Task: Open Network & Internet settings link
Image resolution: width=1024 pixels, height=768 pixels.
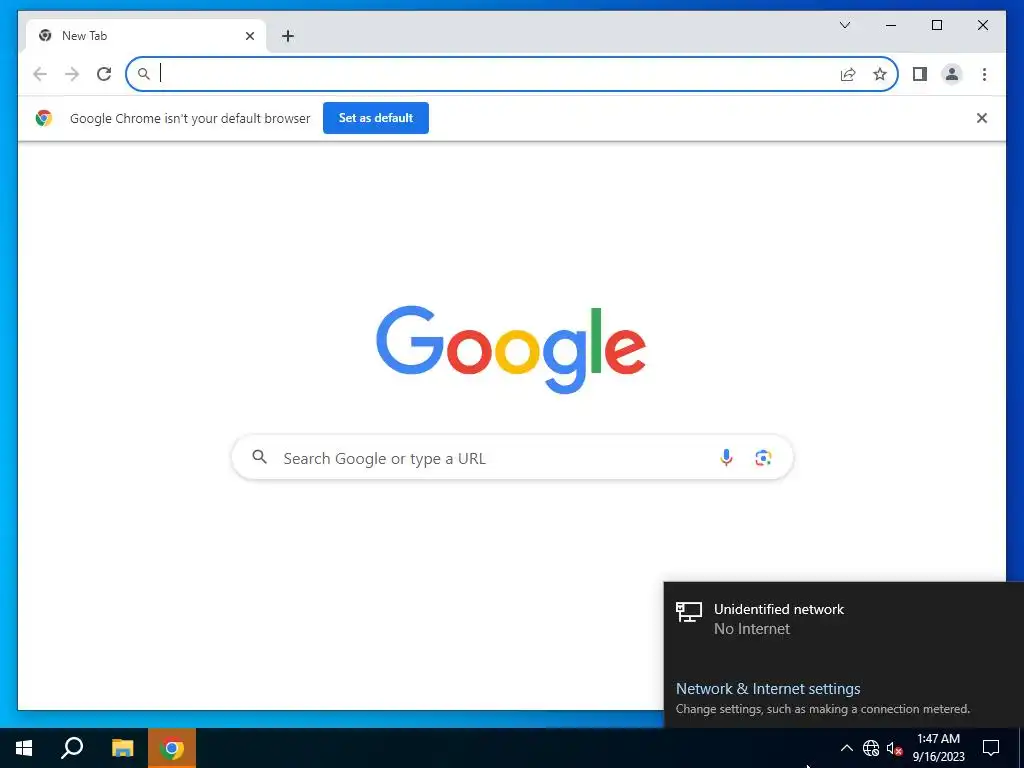Action: [x=768, y=688]
